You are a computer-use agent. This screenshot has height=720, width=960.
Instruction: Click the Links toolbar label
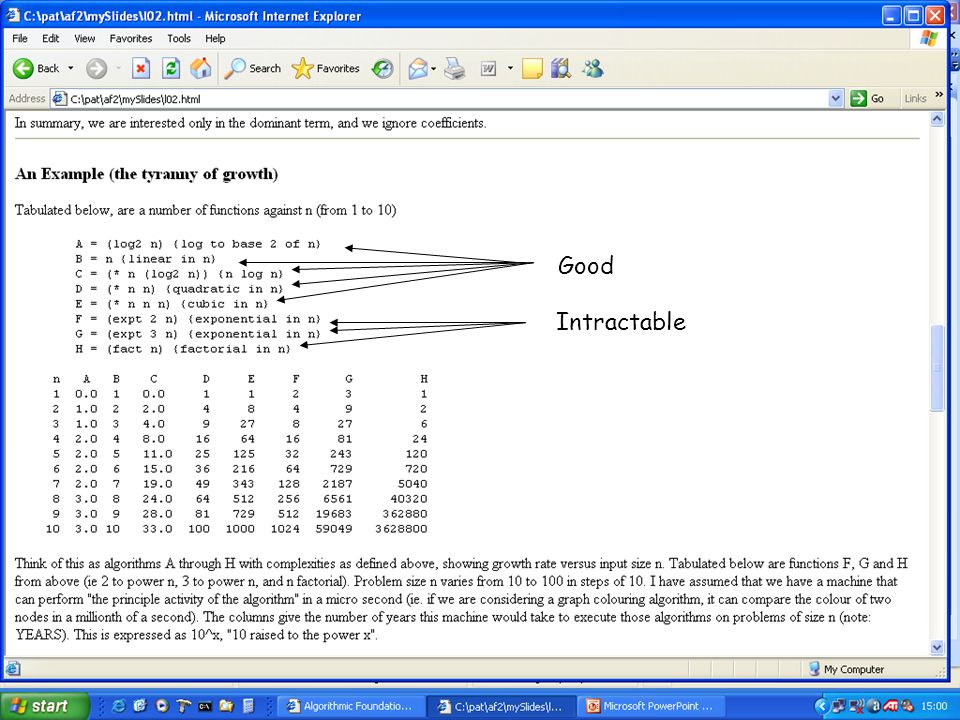pyautogui.click(x=915, y=99)
